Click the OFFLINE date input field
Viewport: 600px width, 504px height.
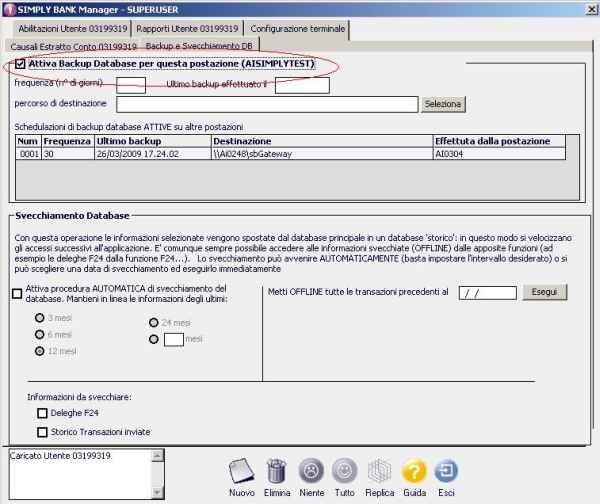click(x=488, y=293)
